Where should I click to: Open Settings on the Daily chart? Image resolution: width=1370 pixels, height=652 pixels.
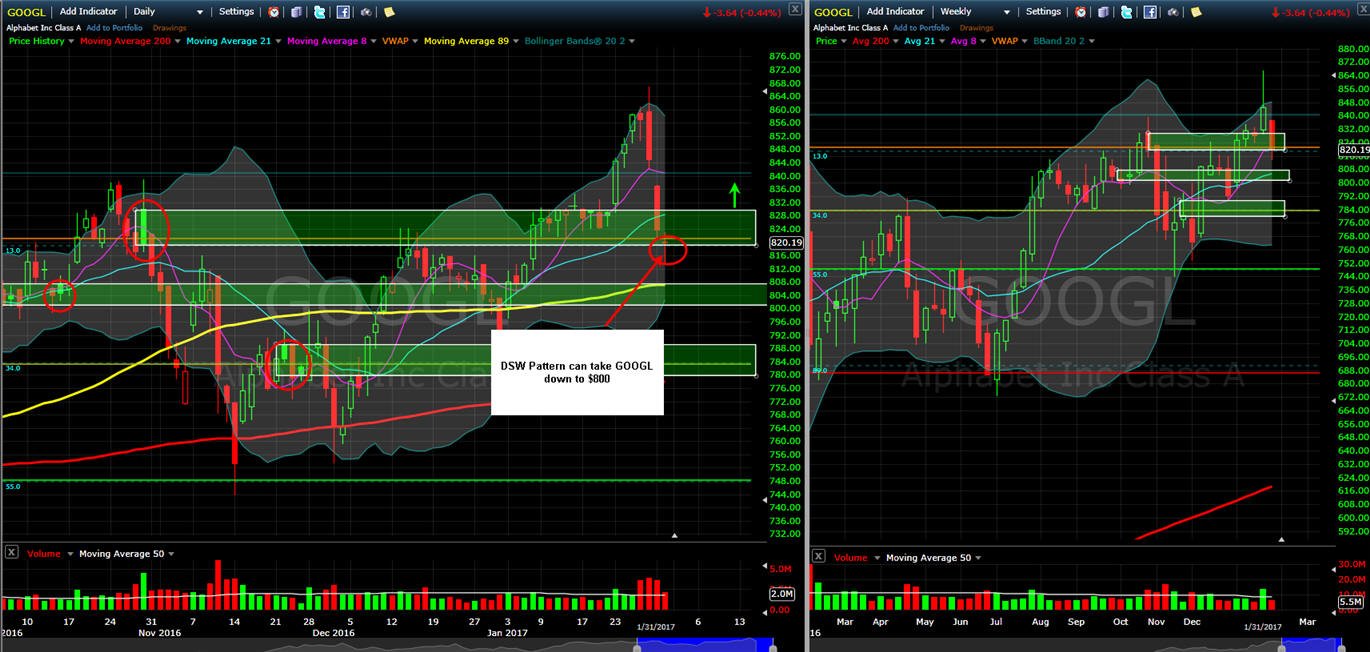click(236, 12)
